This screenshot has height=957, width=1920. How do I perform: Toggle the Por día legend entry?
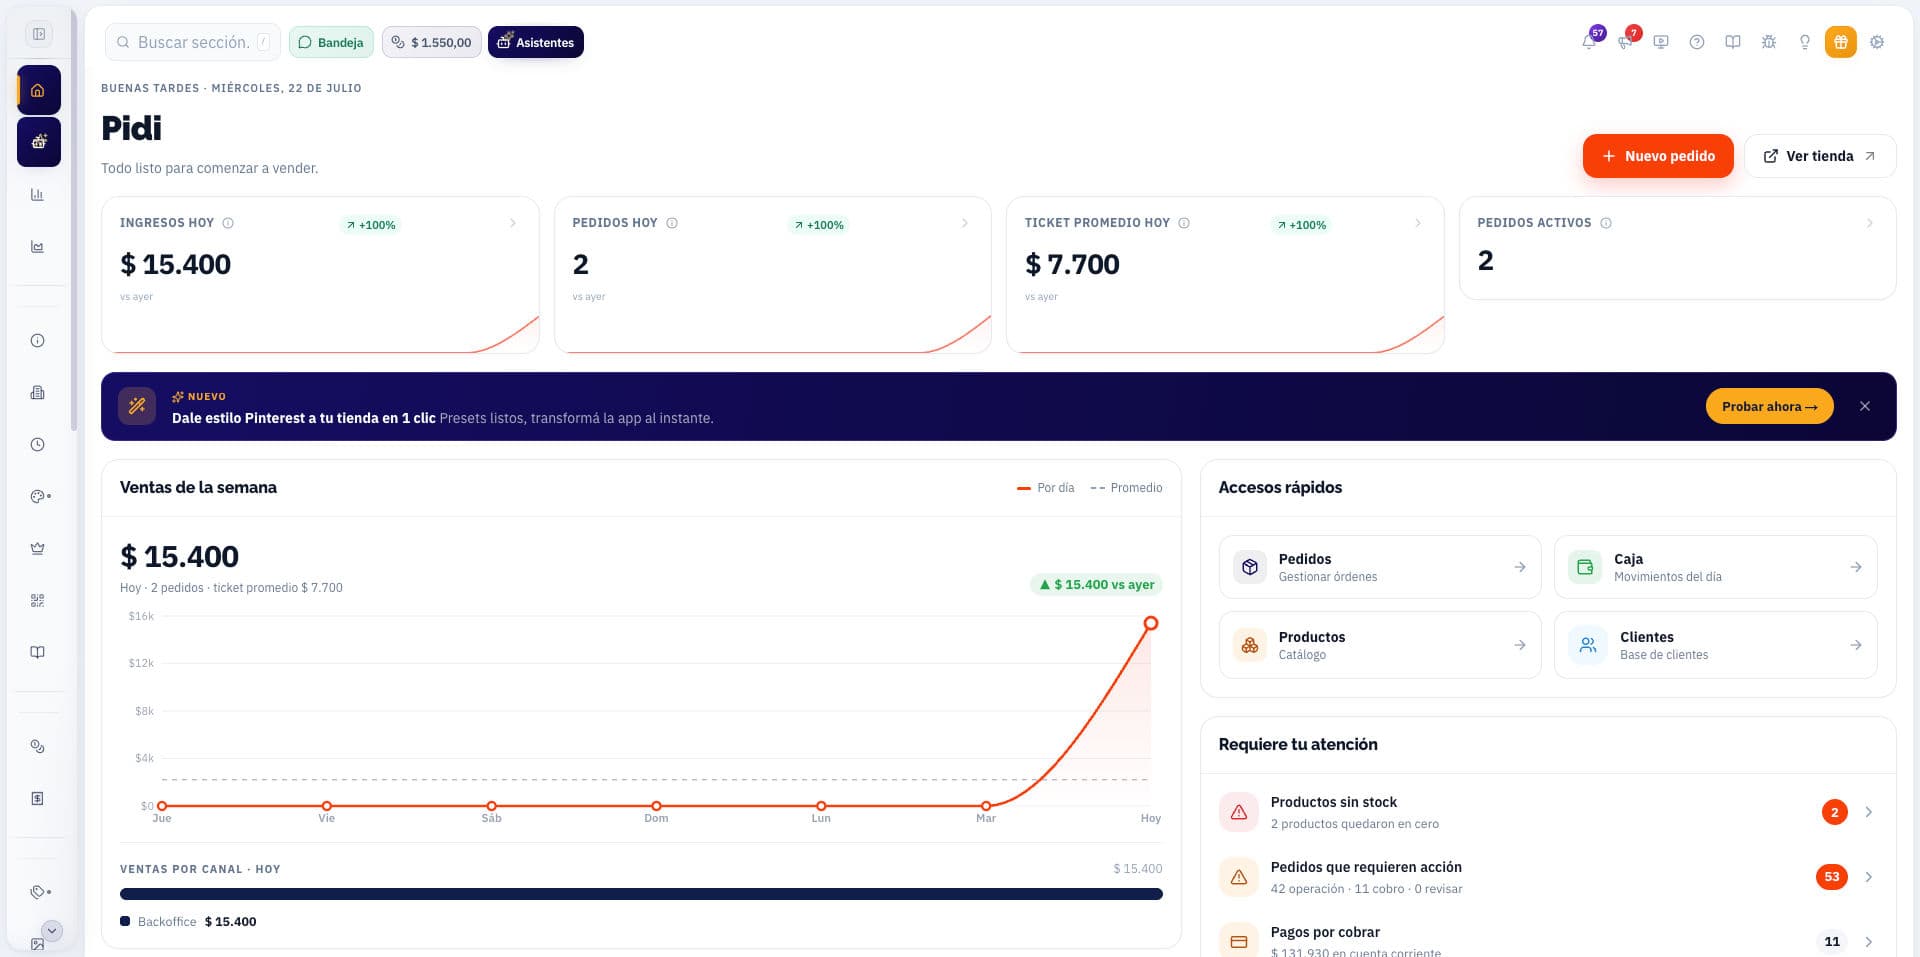pyautogui.click(x=1045, y=488)
